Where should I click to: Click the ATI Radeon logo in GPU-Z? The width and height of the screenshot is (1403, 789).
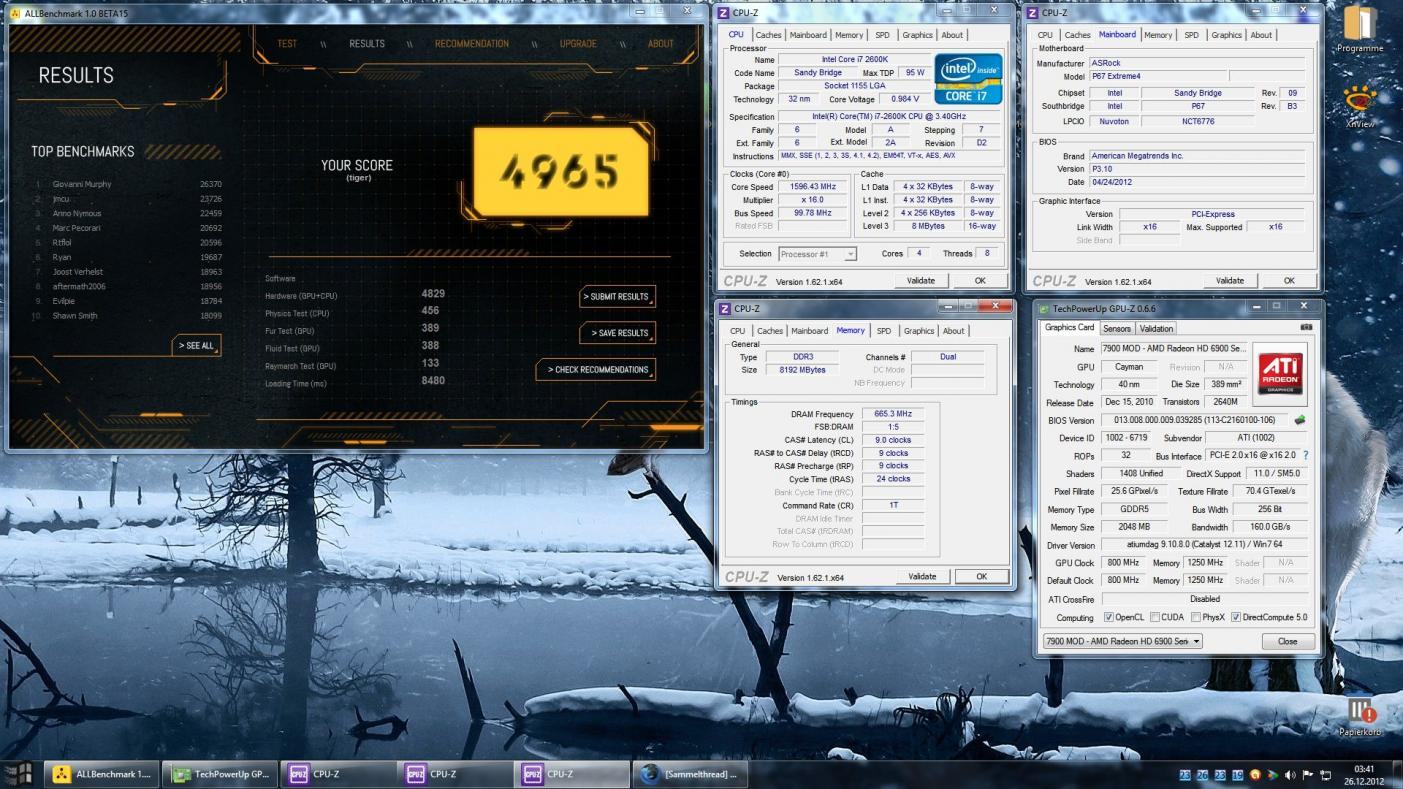pos(1281,372)
